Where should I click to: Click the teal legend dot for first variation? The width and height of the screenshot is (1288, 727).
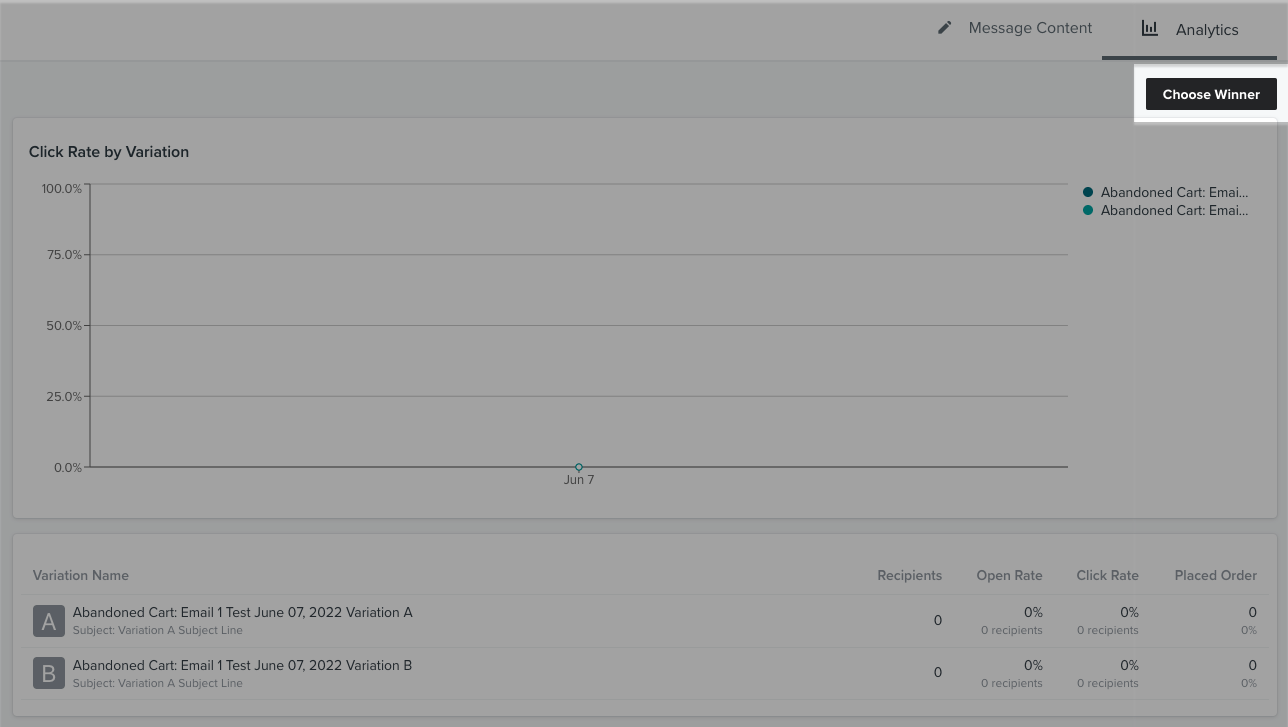[1088, 191]
